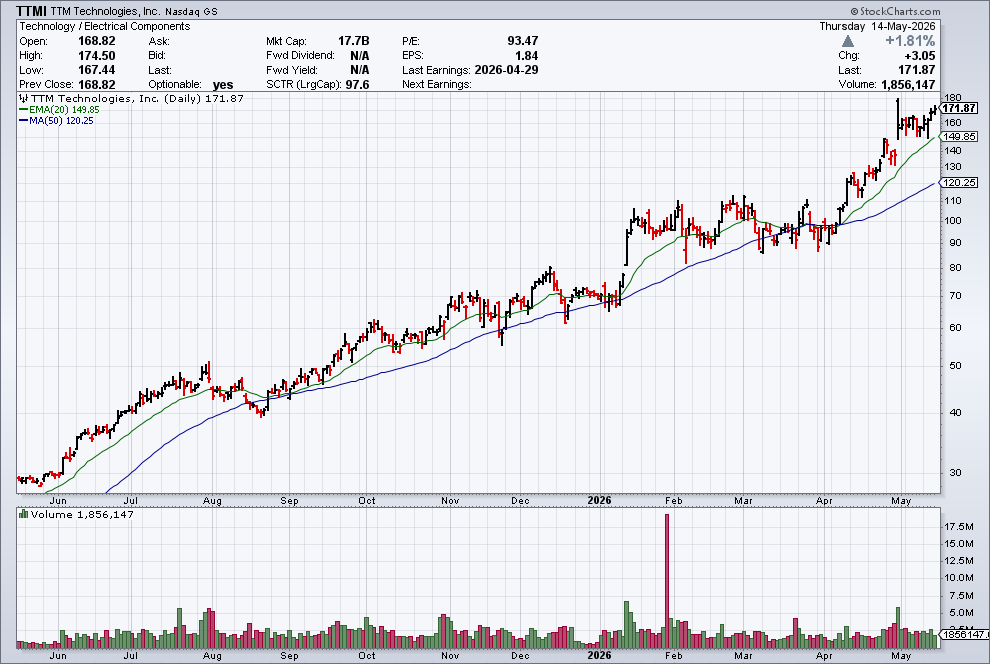Click the Nov label under the volume chart
This screenshot has width=990, height=664.
coord(450,656)
